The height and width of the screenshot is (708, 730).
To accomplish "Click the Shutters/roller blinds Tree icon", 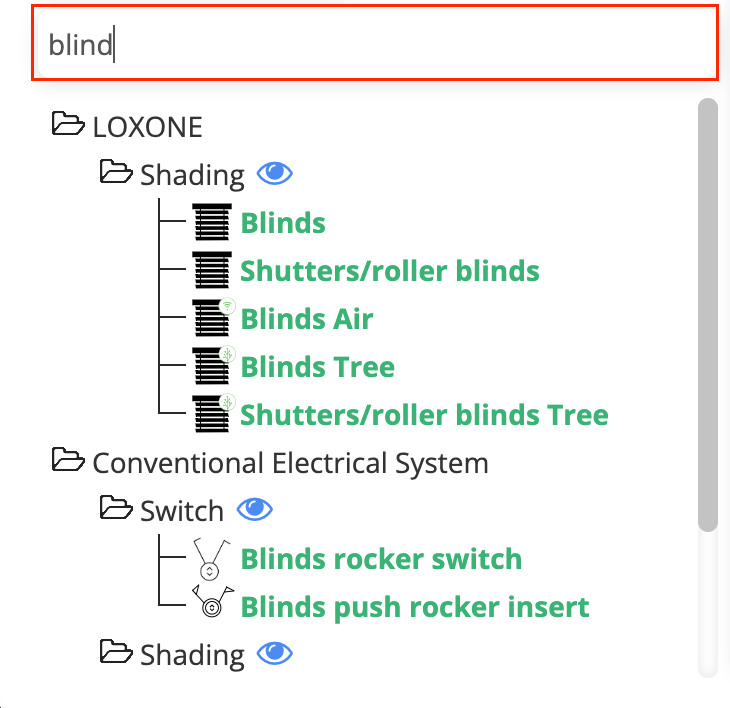I will (213, 414).
